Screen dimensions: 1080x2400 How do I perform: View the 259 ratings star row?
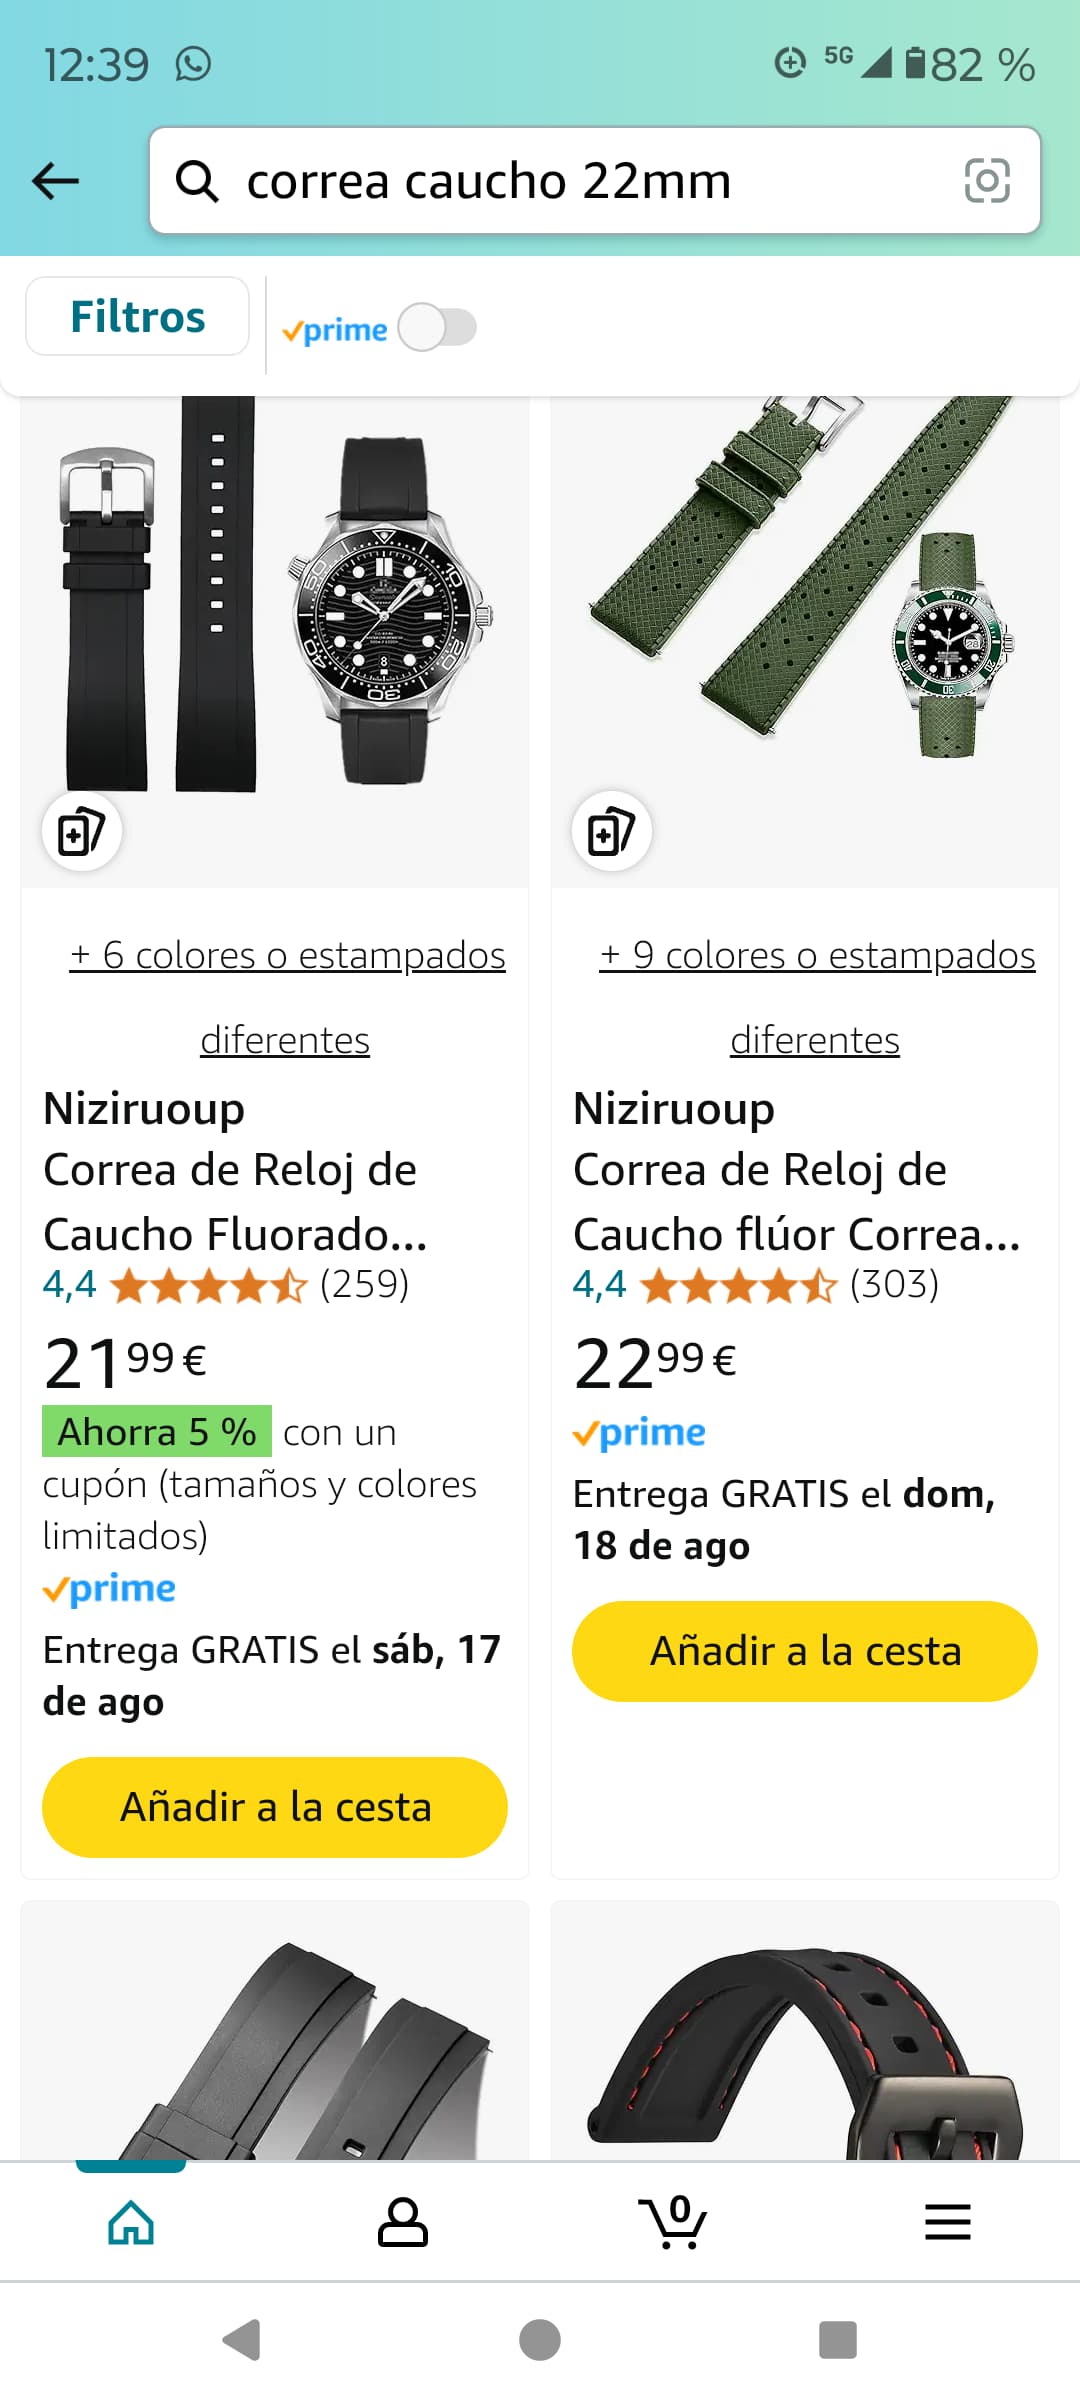point(210,1285)
